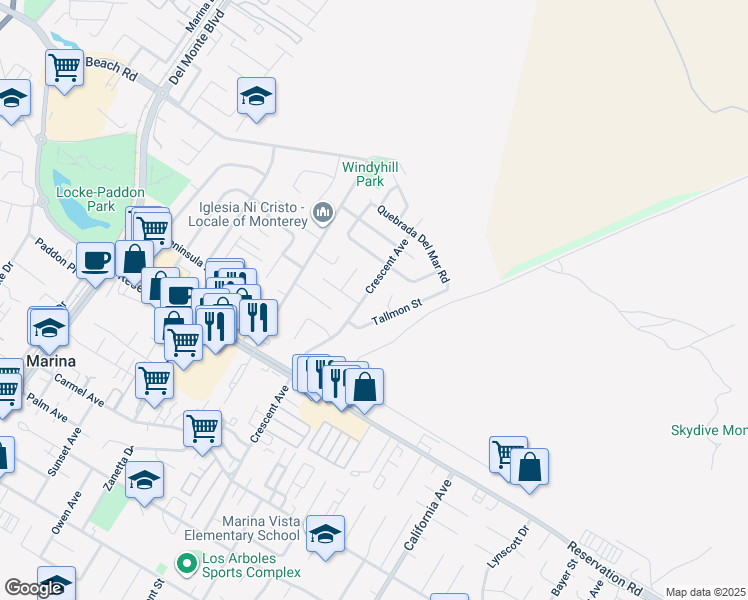Open the Google logo link
This screenshot has height=600, width=748.
pos(33,588)
